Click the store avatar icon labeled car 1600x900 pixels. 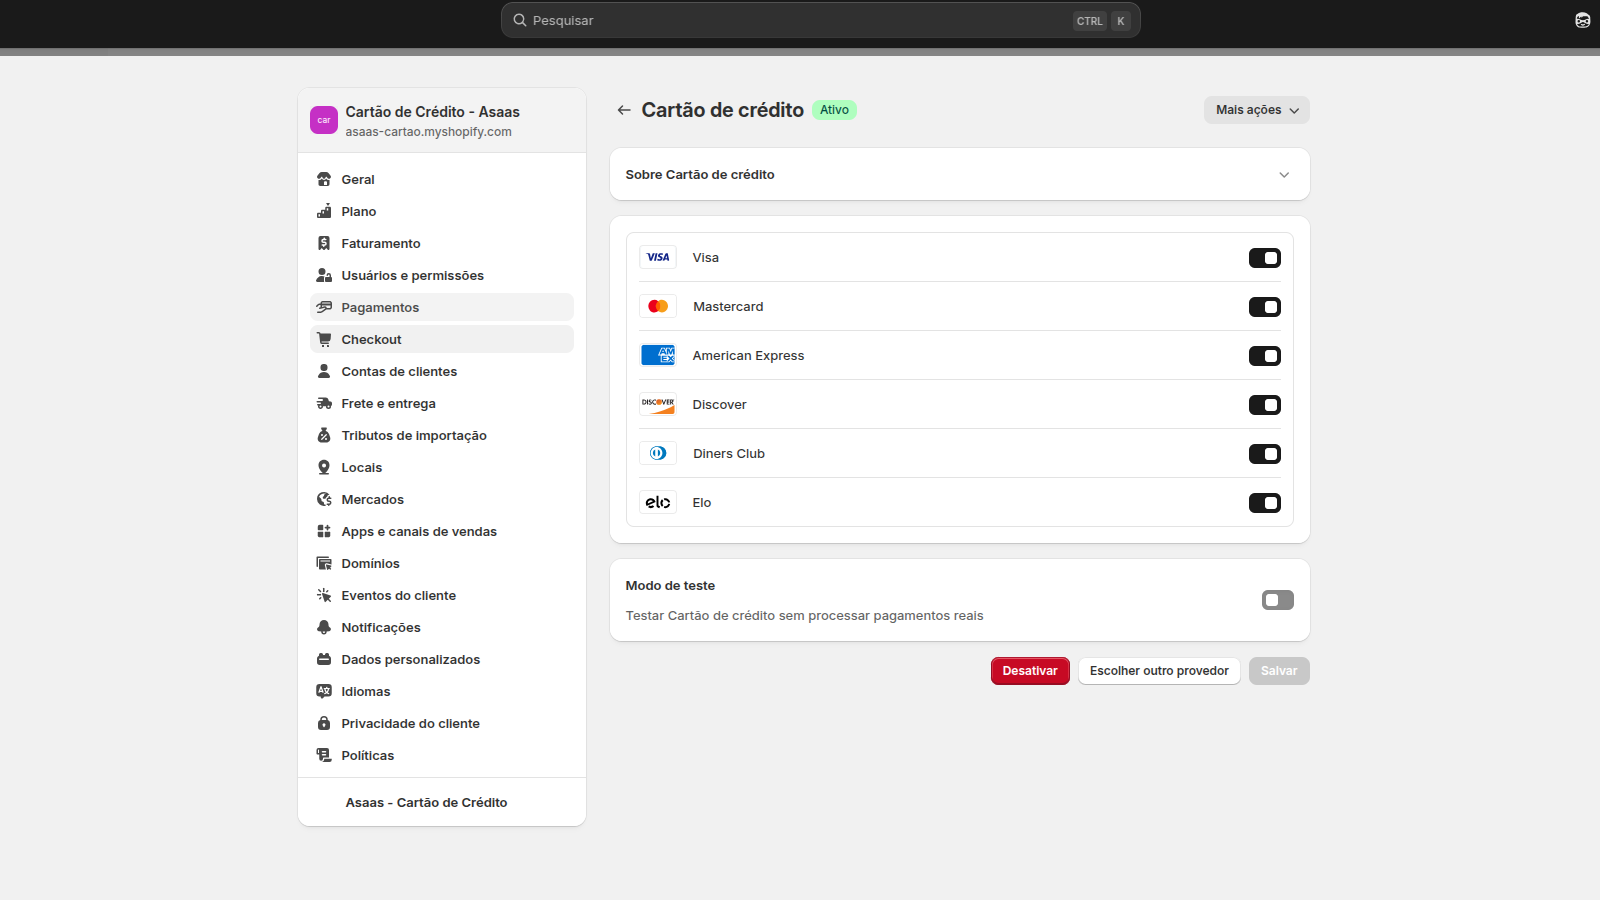(x=324, y=120)
